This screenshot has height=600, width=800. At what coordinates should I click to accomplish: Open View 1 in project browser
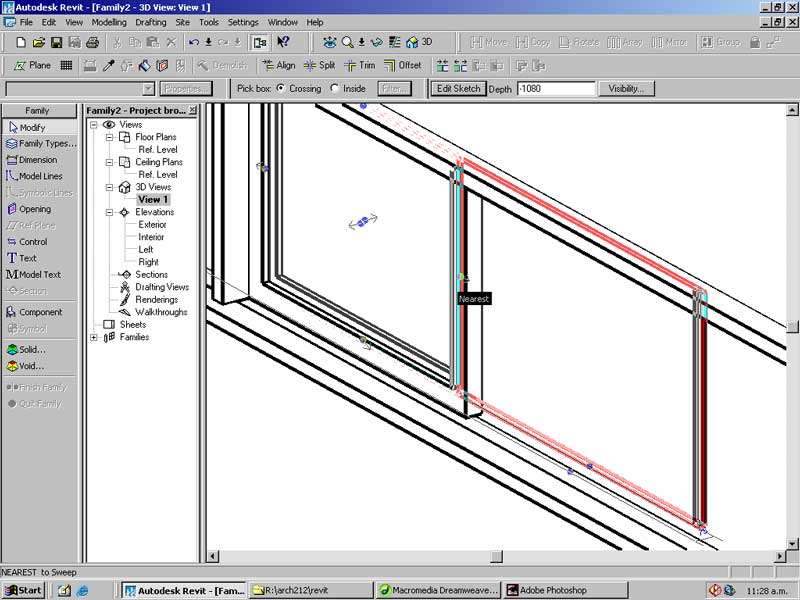pos(153,199)
